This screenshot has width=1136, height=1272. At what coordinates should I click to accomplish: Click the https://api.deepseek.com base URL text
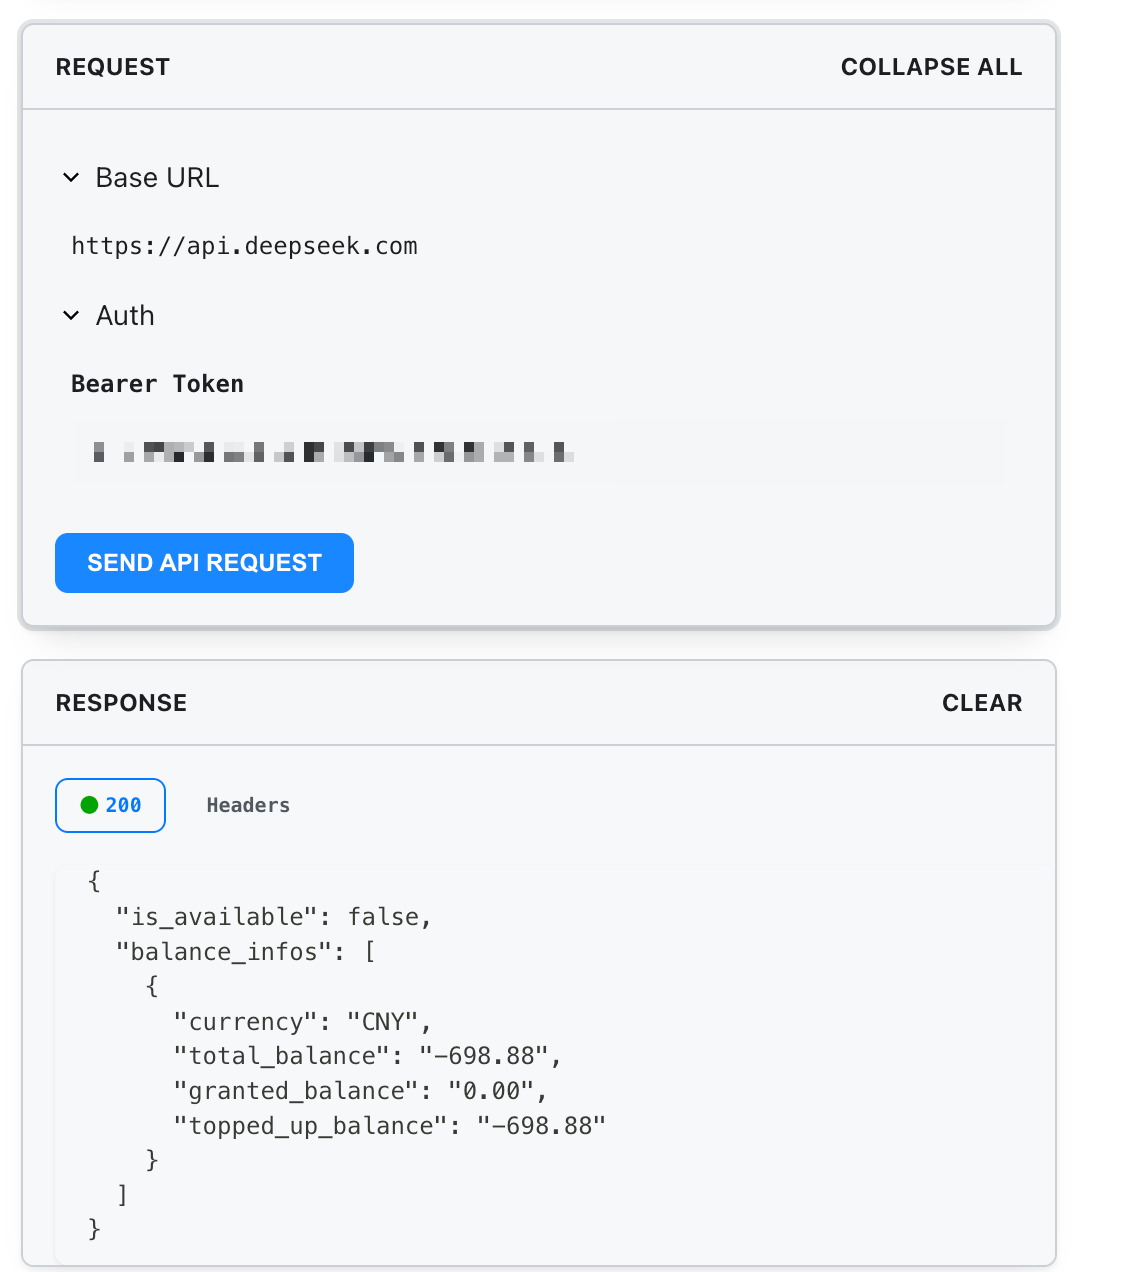pyautogui.click(x=244, y=246)
